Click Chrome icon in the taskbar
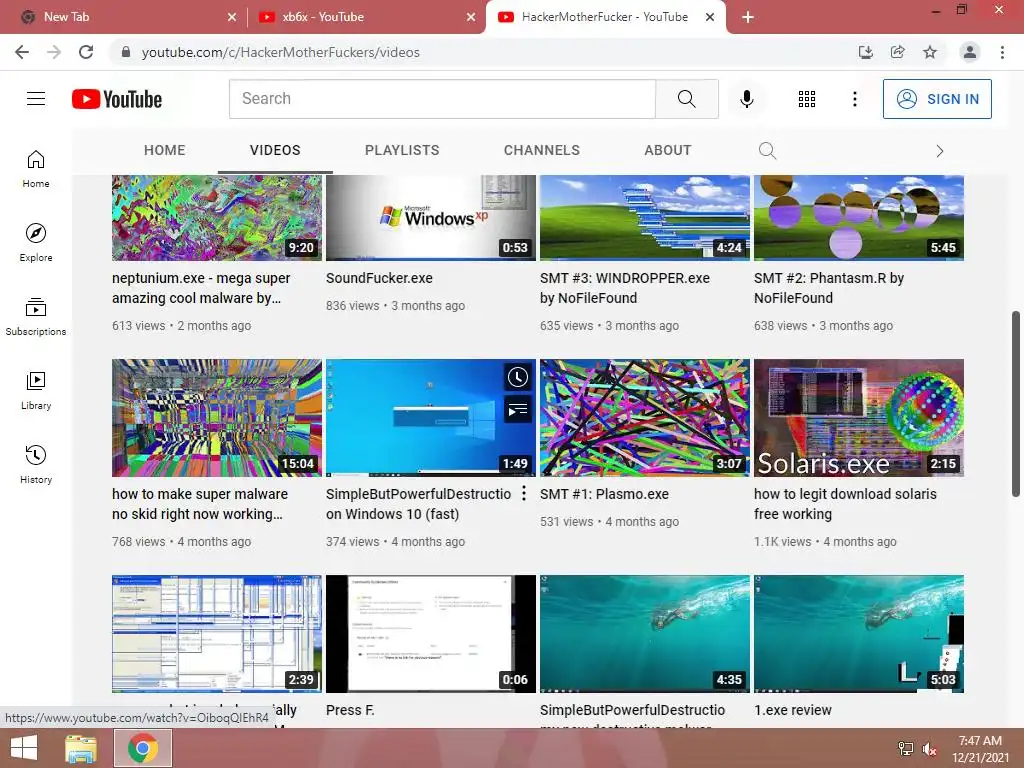 coord(143,748)
